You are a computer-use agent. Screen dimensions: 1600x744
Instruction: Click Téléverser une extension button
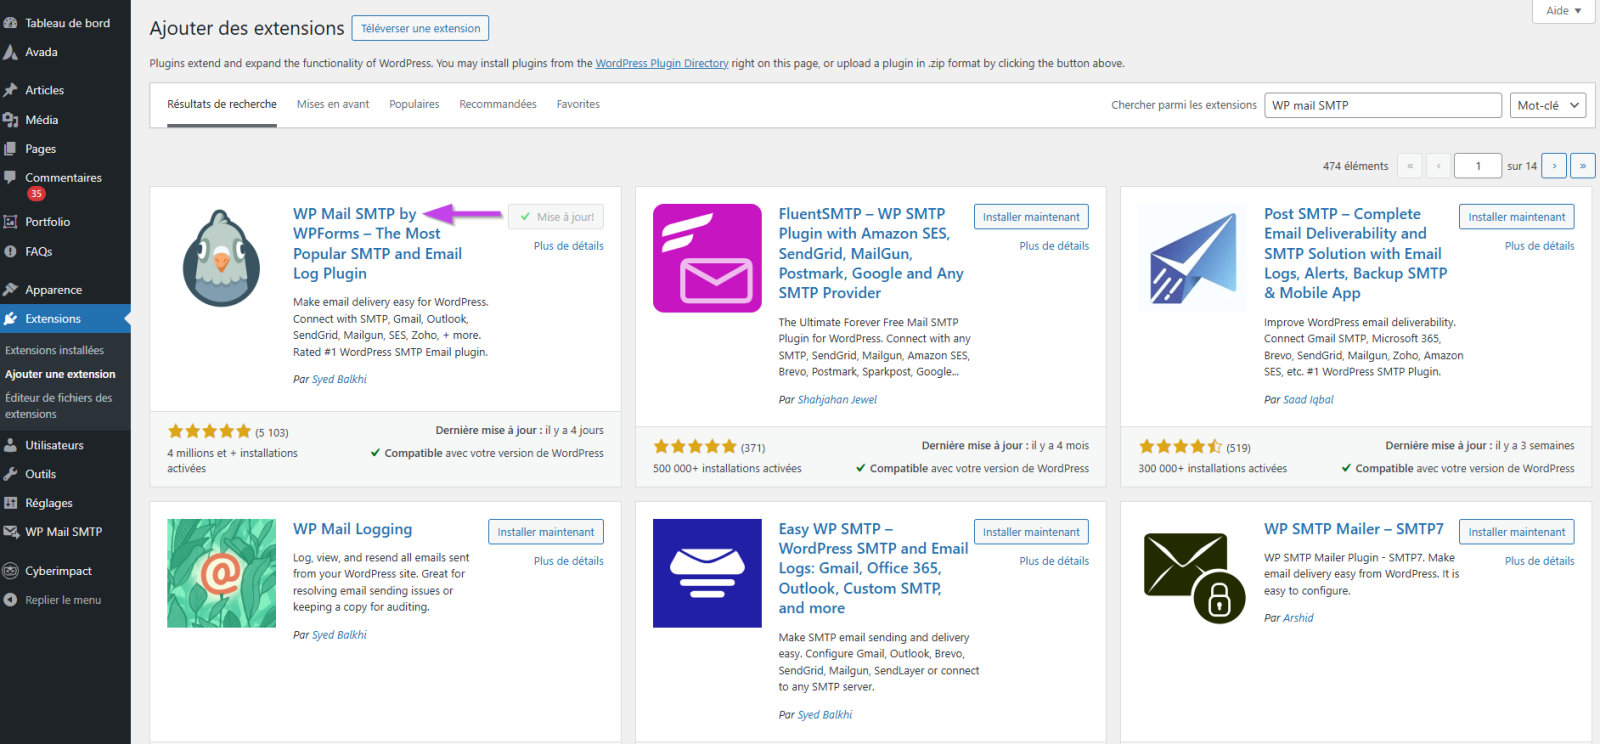tap(420, 28)
